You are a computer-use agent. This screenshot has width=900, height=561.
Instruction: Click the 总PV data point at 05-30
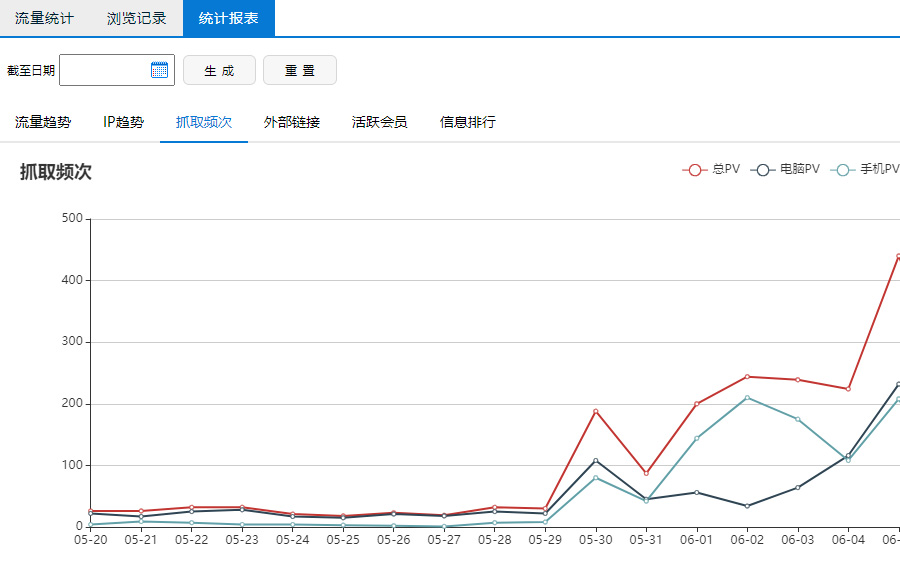coord(595,411)
